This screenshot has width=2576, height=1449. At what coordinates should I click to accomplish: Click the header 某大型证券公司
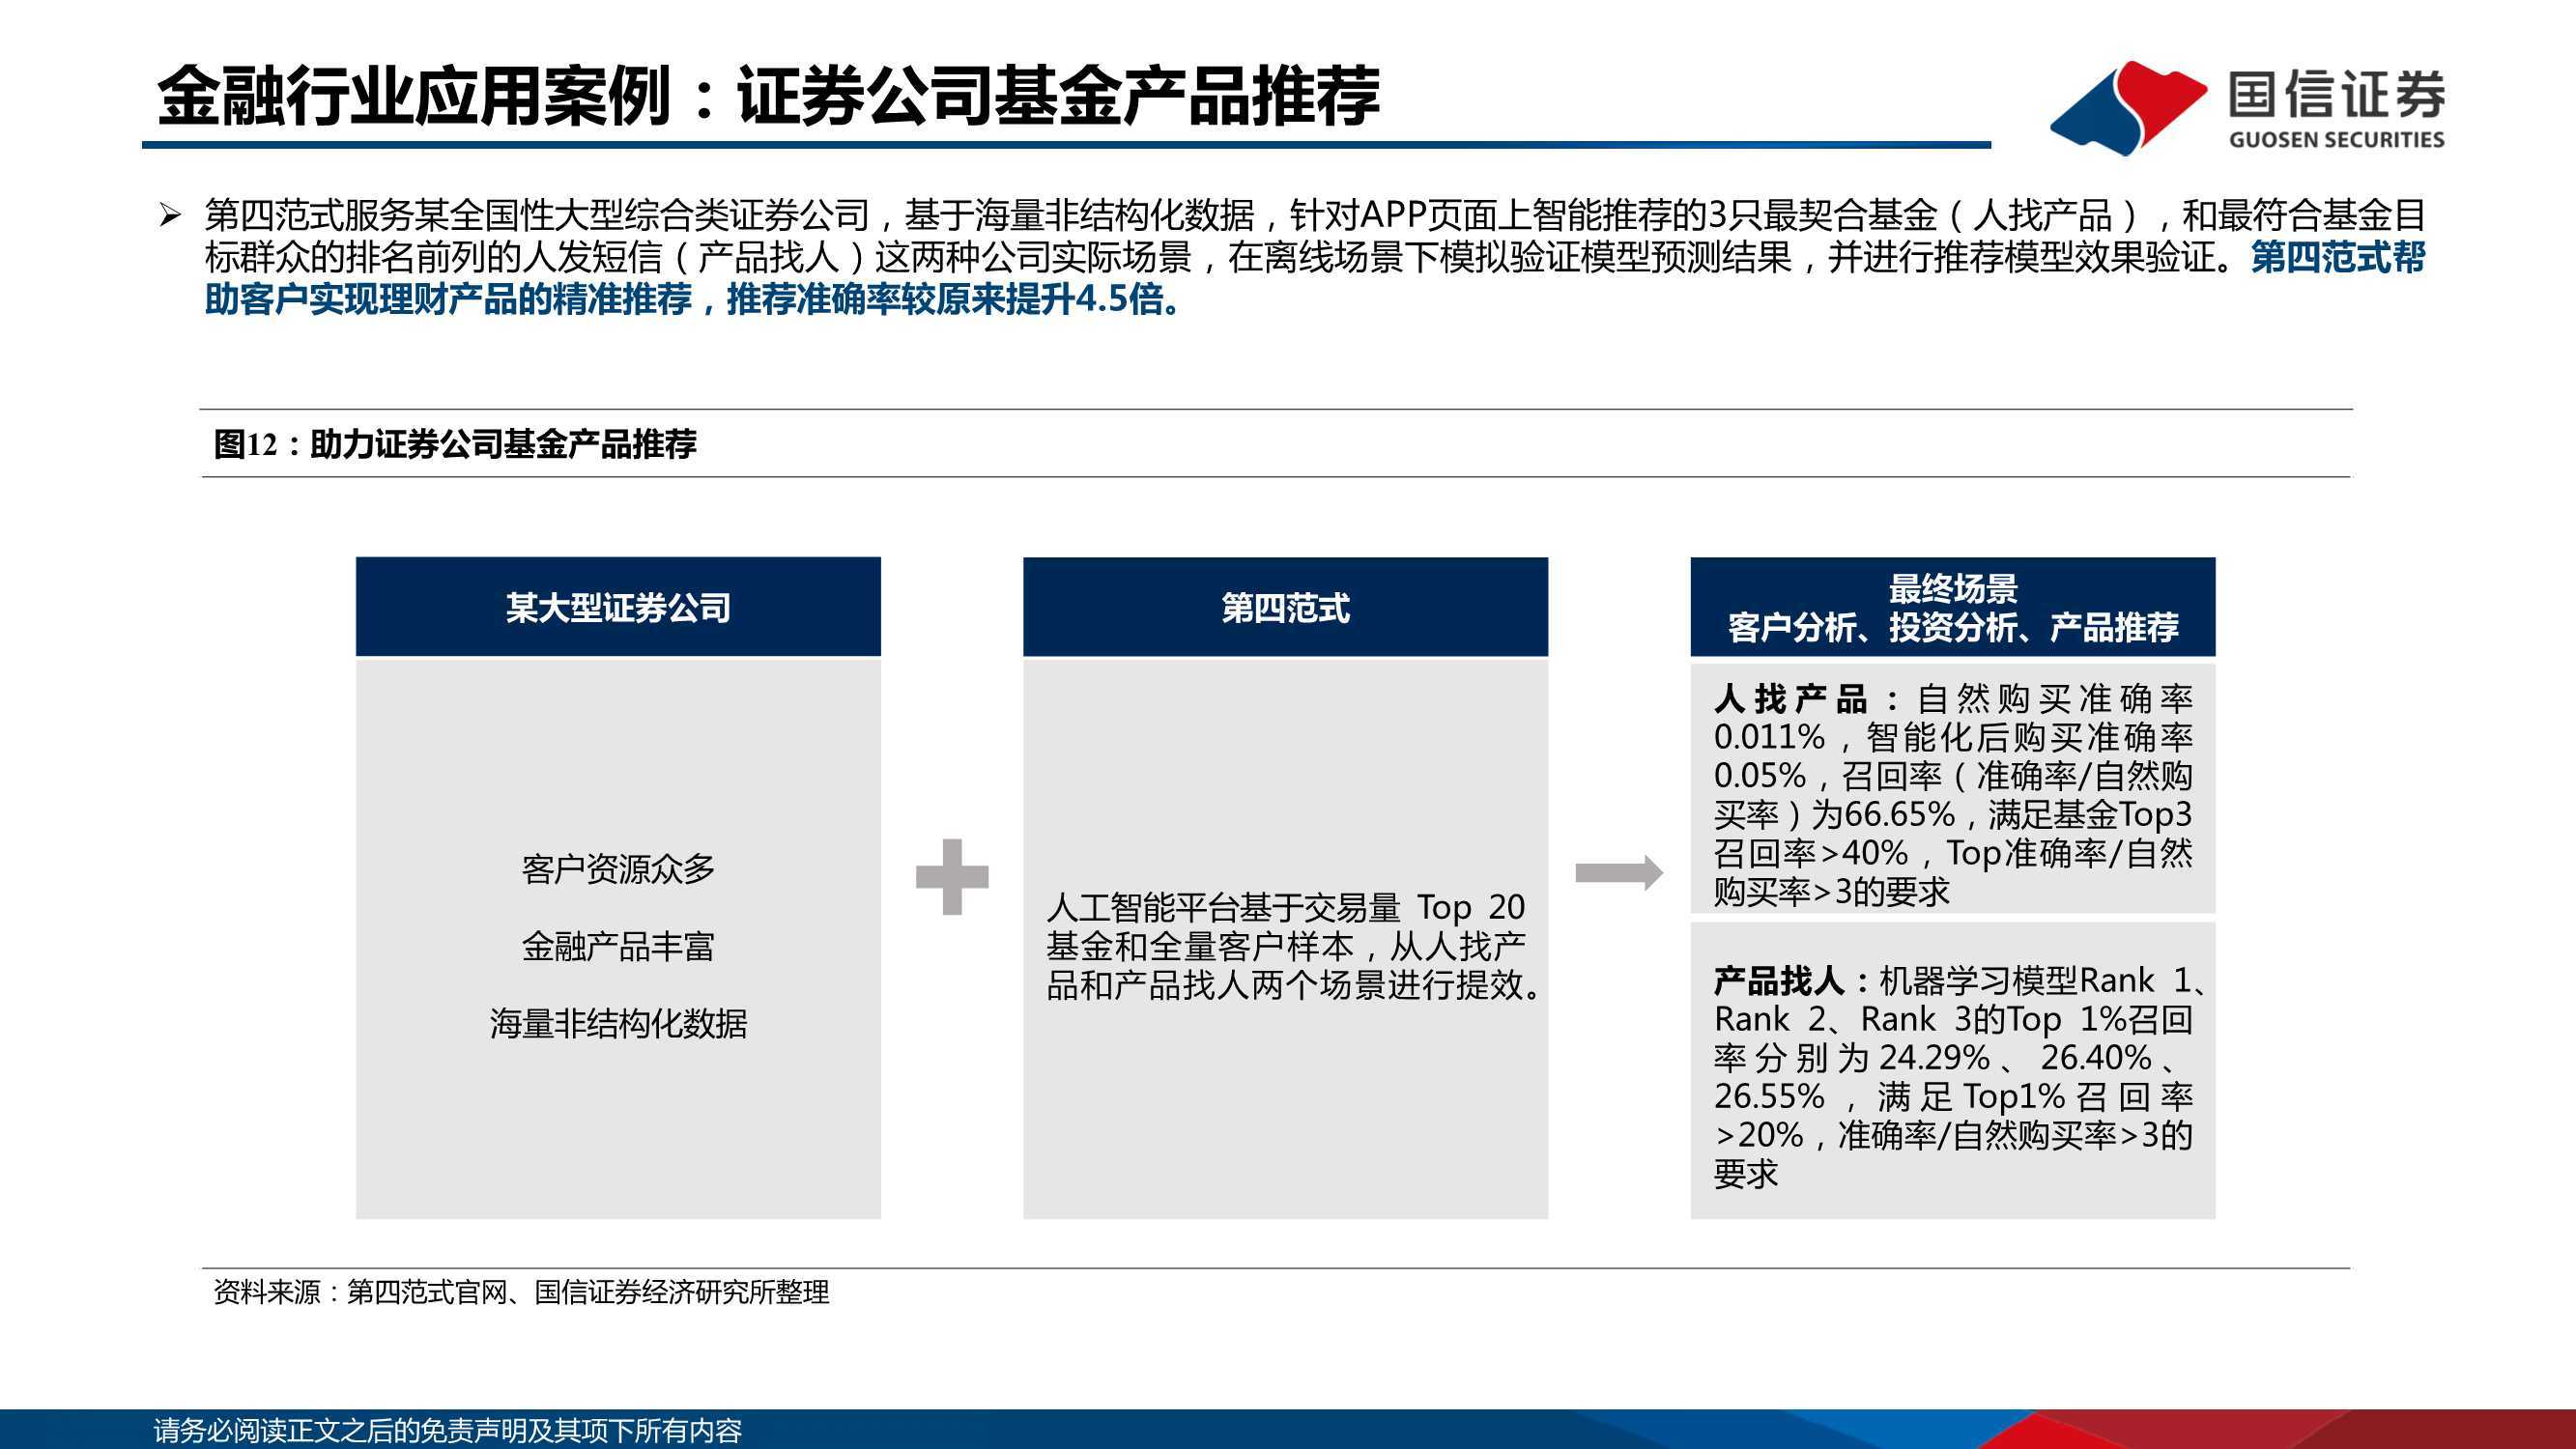click(618, 607)
